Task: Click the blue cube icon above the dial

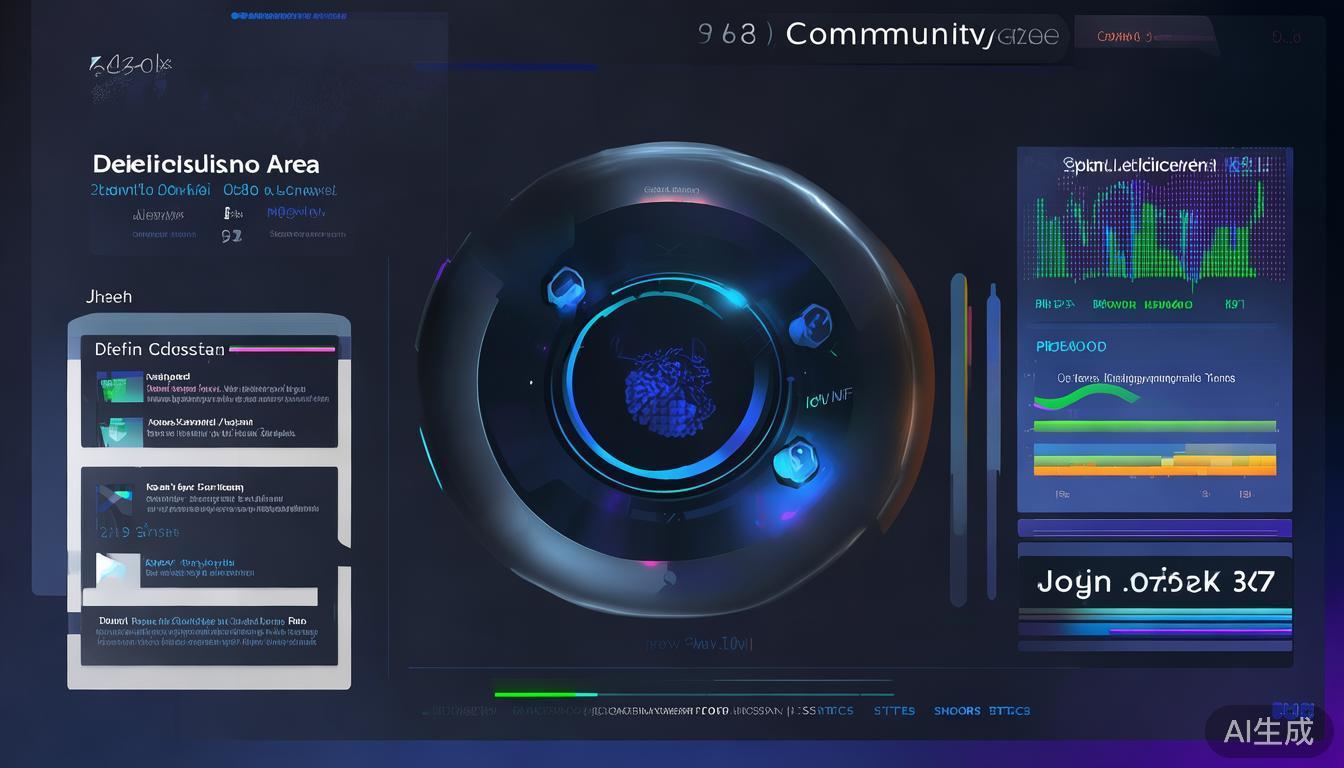Action: [565, 288]
